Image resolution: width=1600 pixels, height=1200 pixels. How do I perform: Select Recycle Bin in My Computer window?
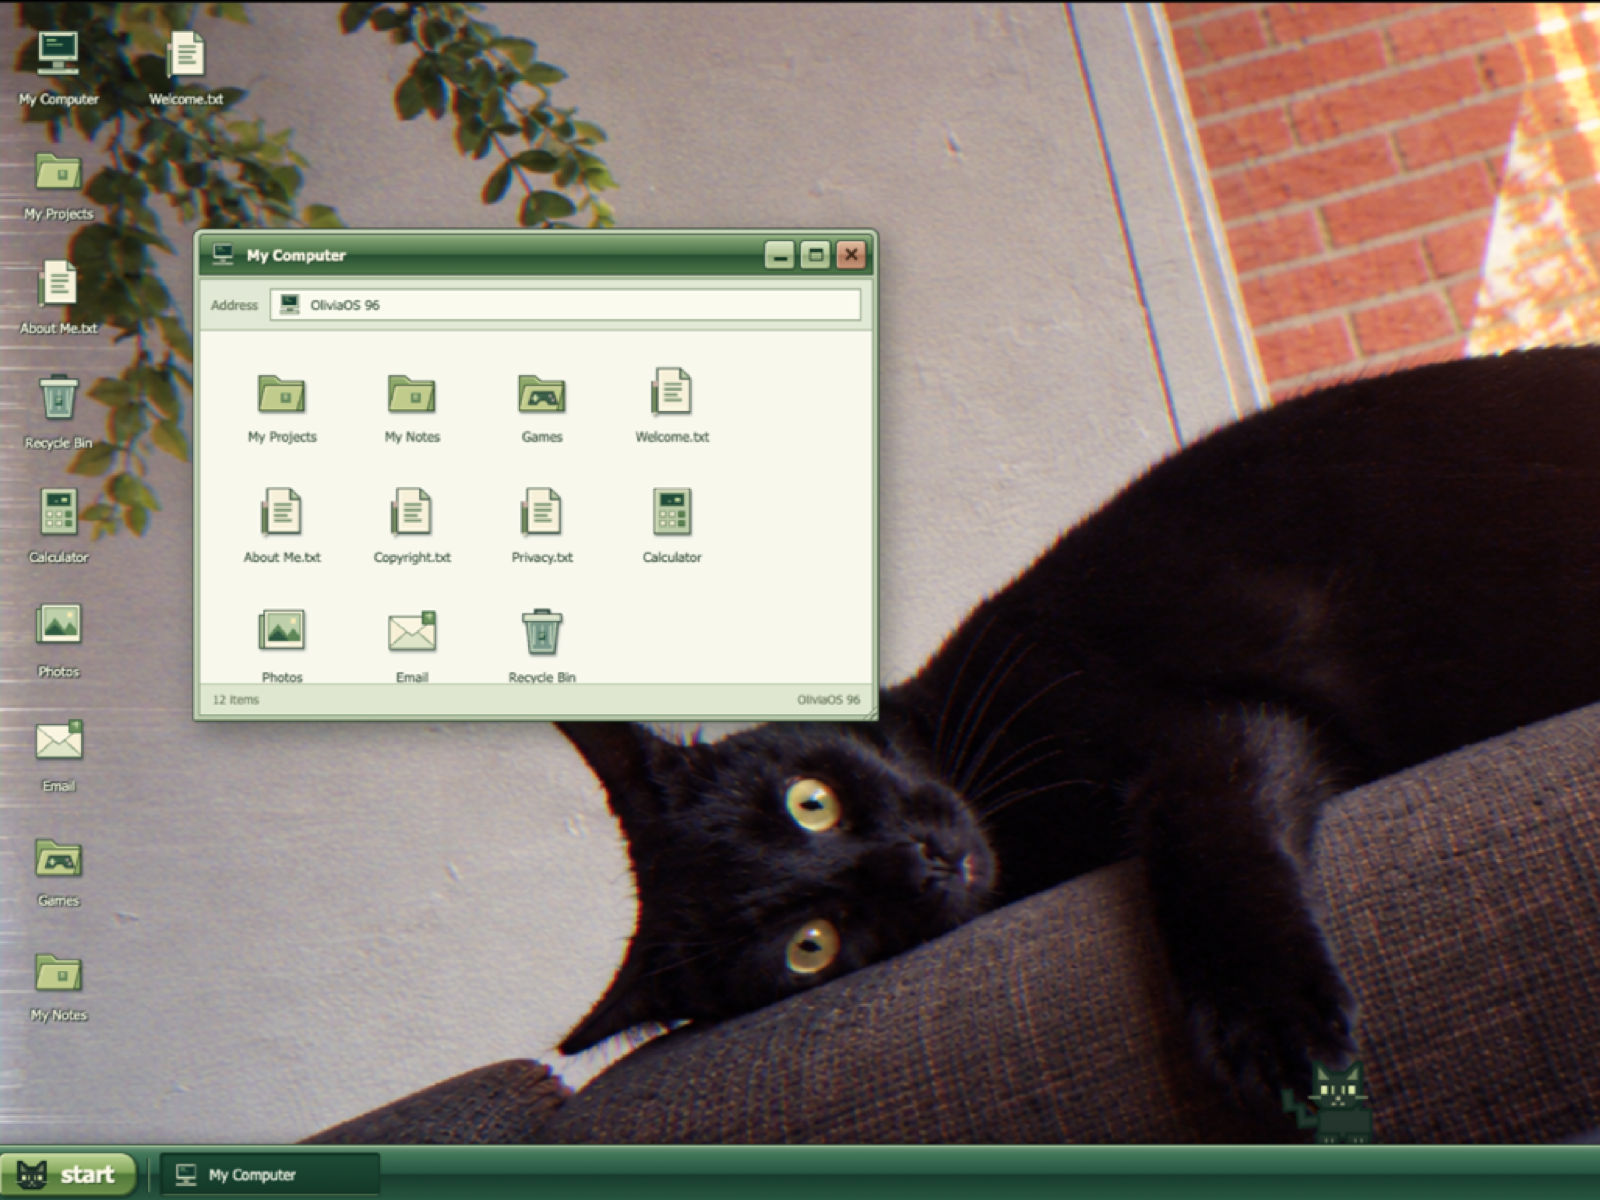(x=542, y=645)
